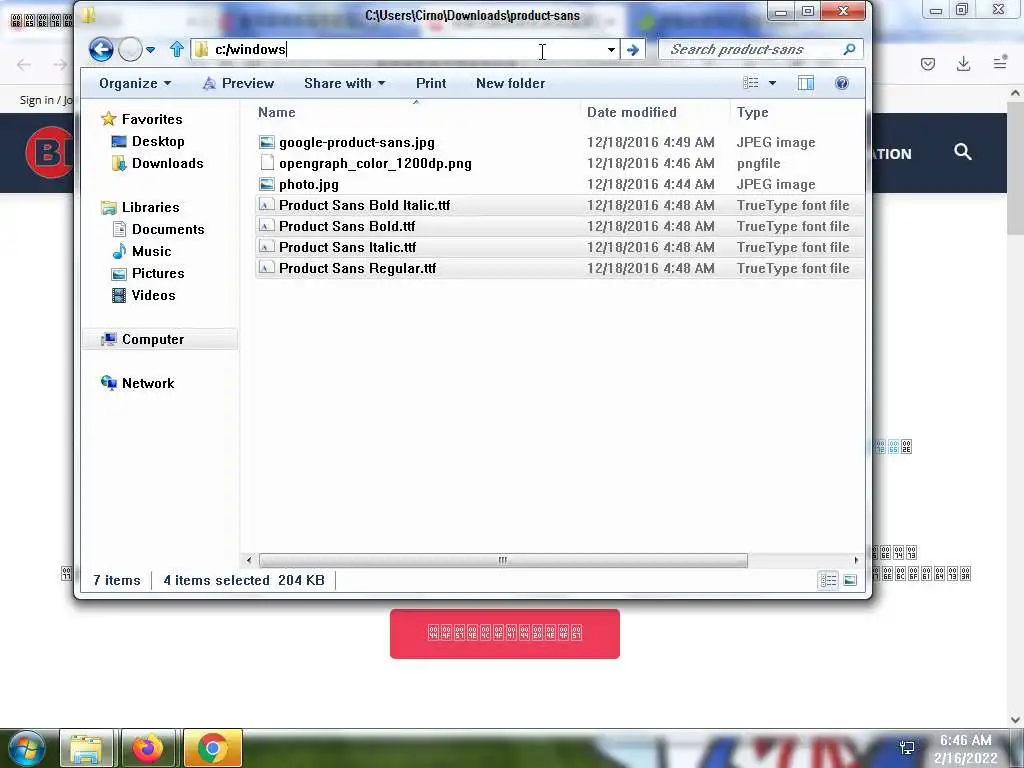
Task: Click the address bar path field
Action: pos(405,50)
